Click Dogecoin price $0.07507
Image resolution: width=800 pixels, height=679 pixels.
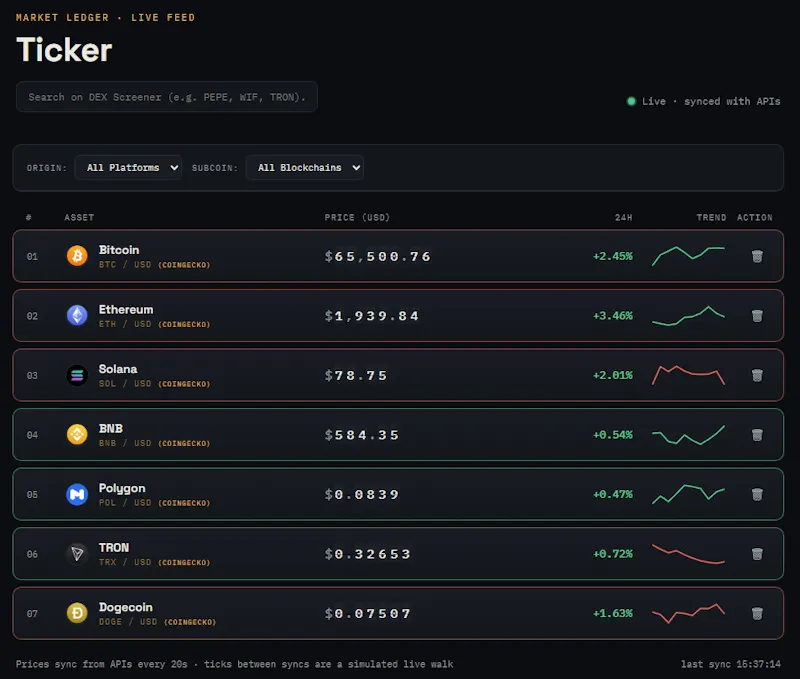(x=368, y=613)
